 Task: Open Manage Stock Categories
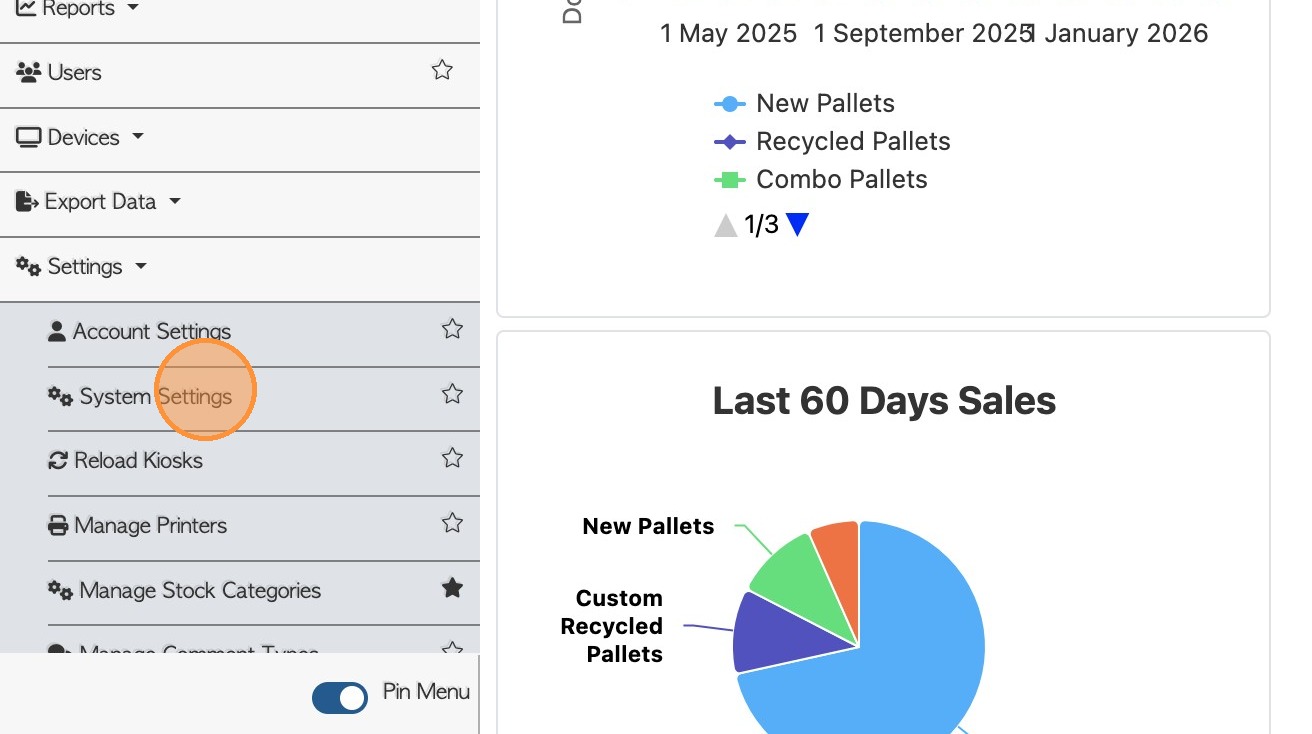coord(199,590)
